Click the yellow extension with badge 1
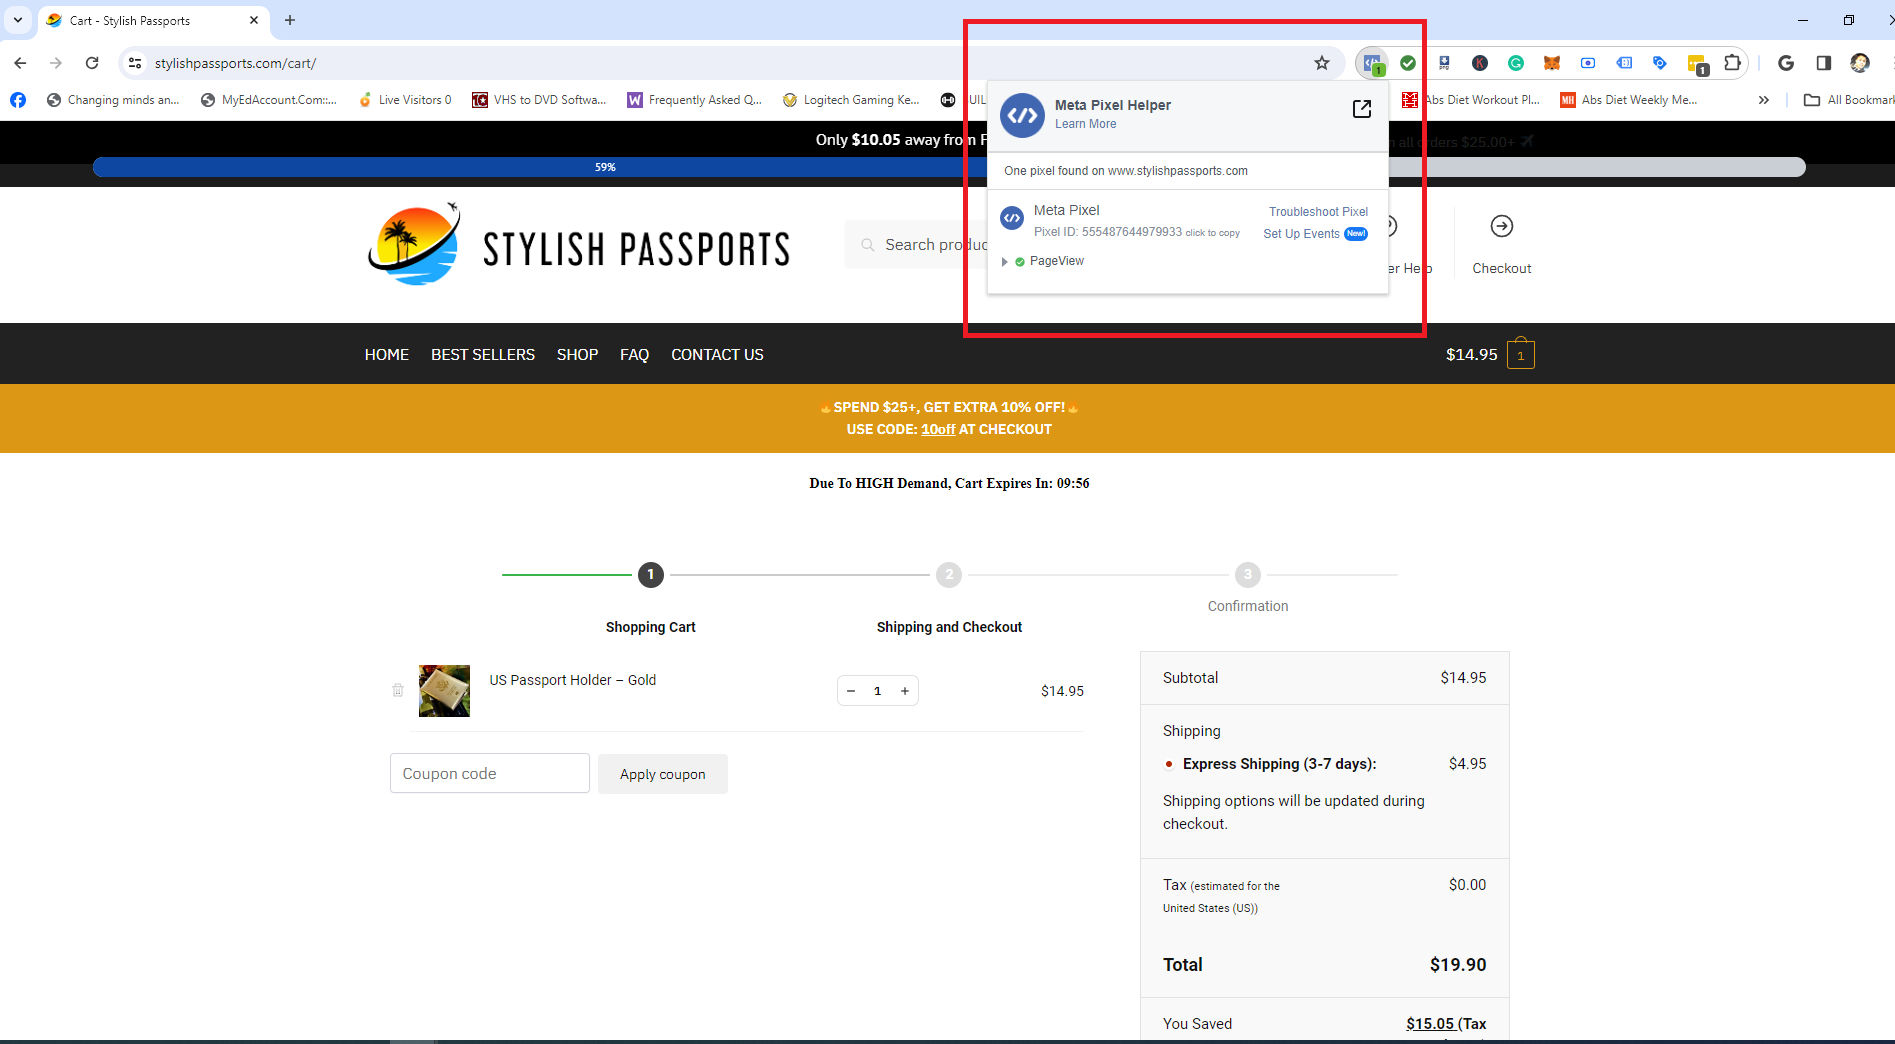 click(x=1697, y=64)
